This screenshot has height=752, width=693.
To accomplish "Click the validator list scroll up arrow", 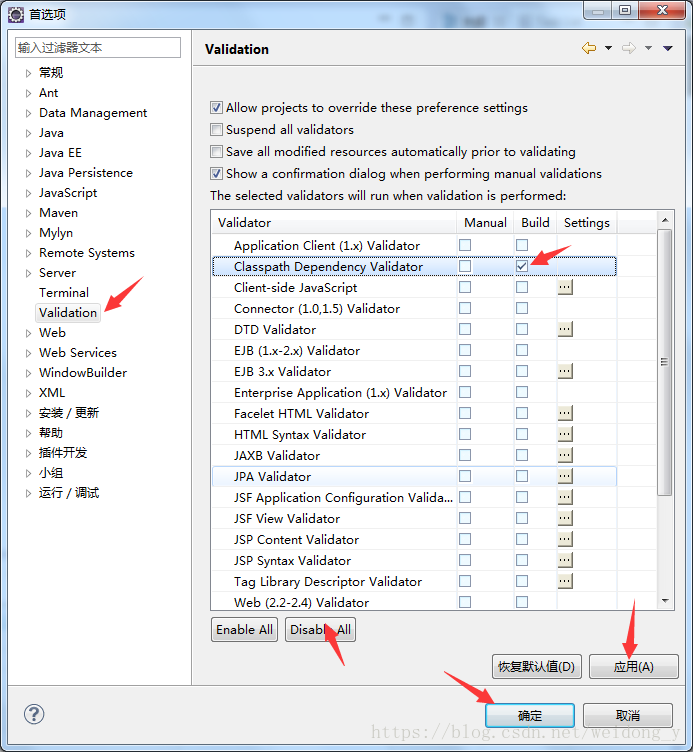I will [x=665, y=220].
